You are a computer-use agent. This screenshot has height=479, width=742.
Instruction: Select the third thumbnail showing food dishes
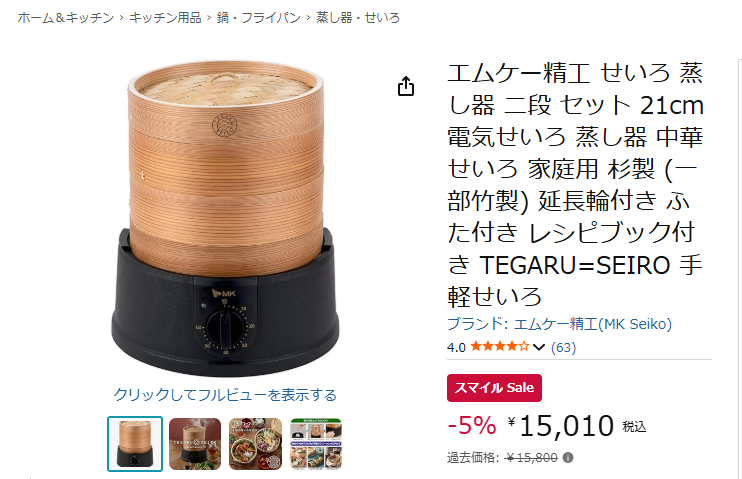[255, 444]
